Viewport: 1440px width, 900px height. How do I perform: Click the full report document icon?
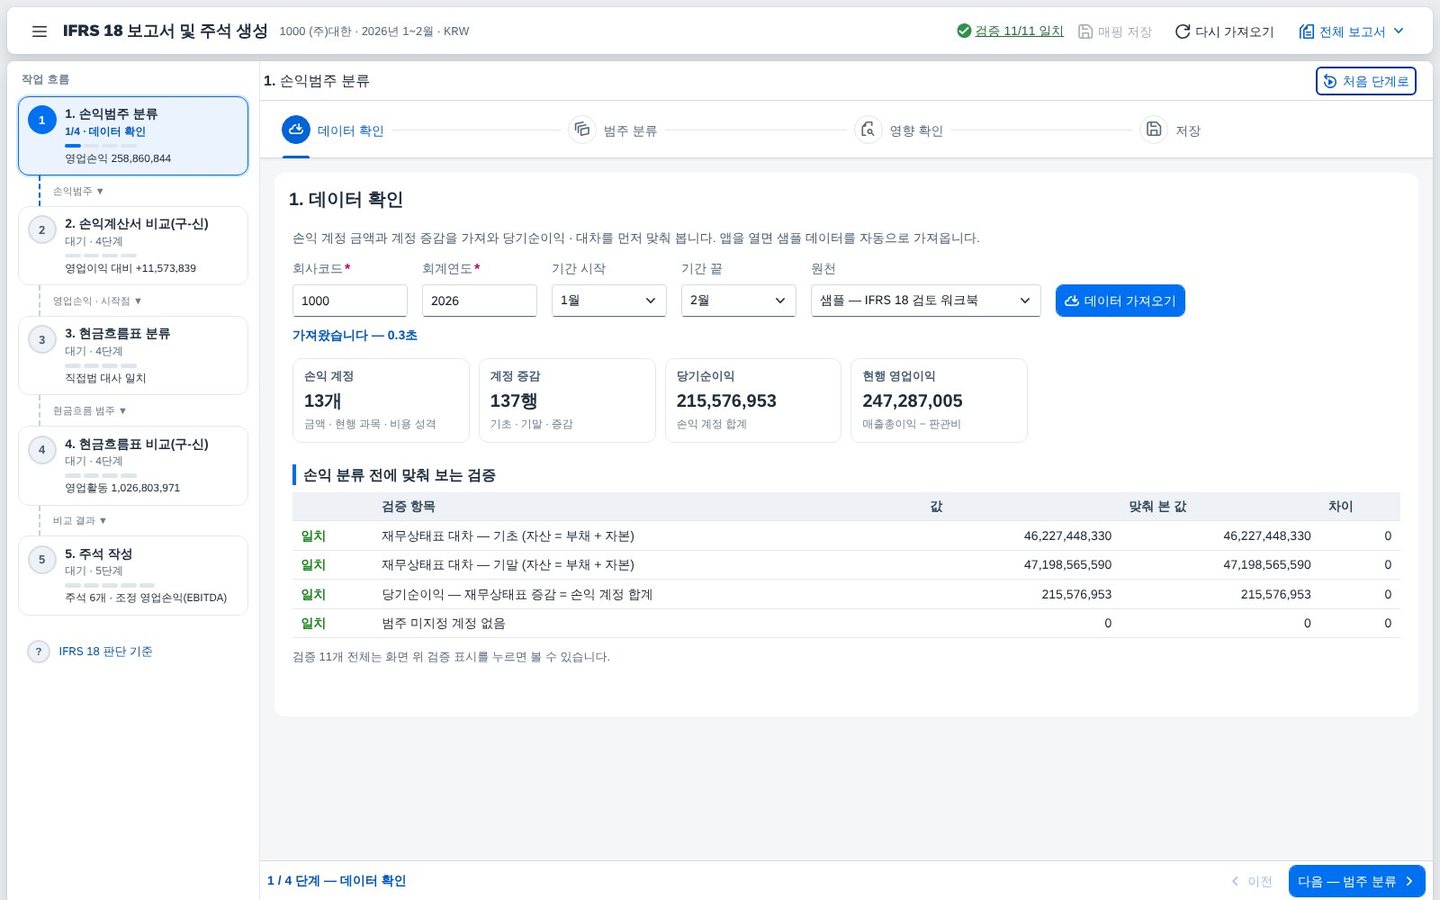(1306, 31)
